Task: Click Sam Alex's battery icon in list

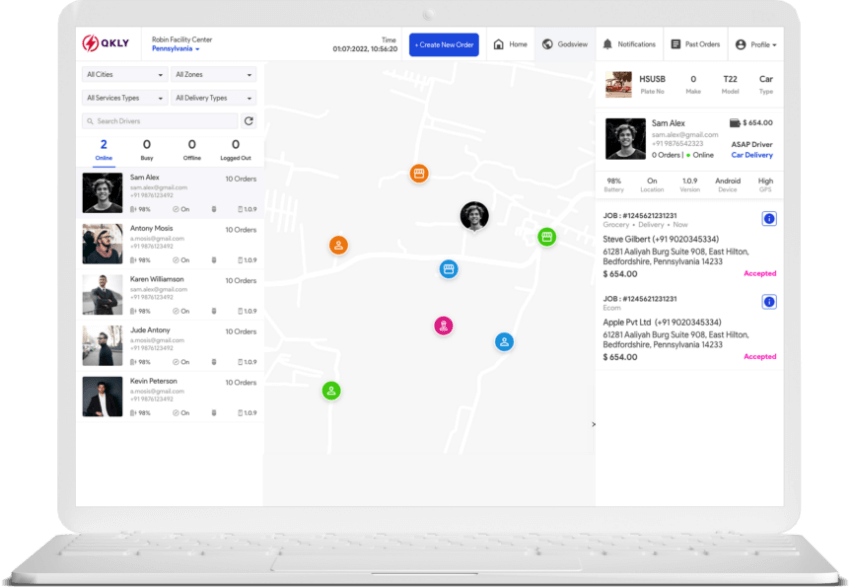Action: [x=133, y=209]
